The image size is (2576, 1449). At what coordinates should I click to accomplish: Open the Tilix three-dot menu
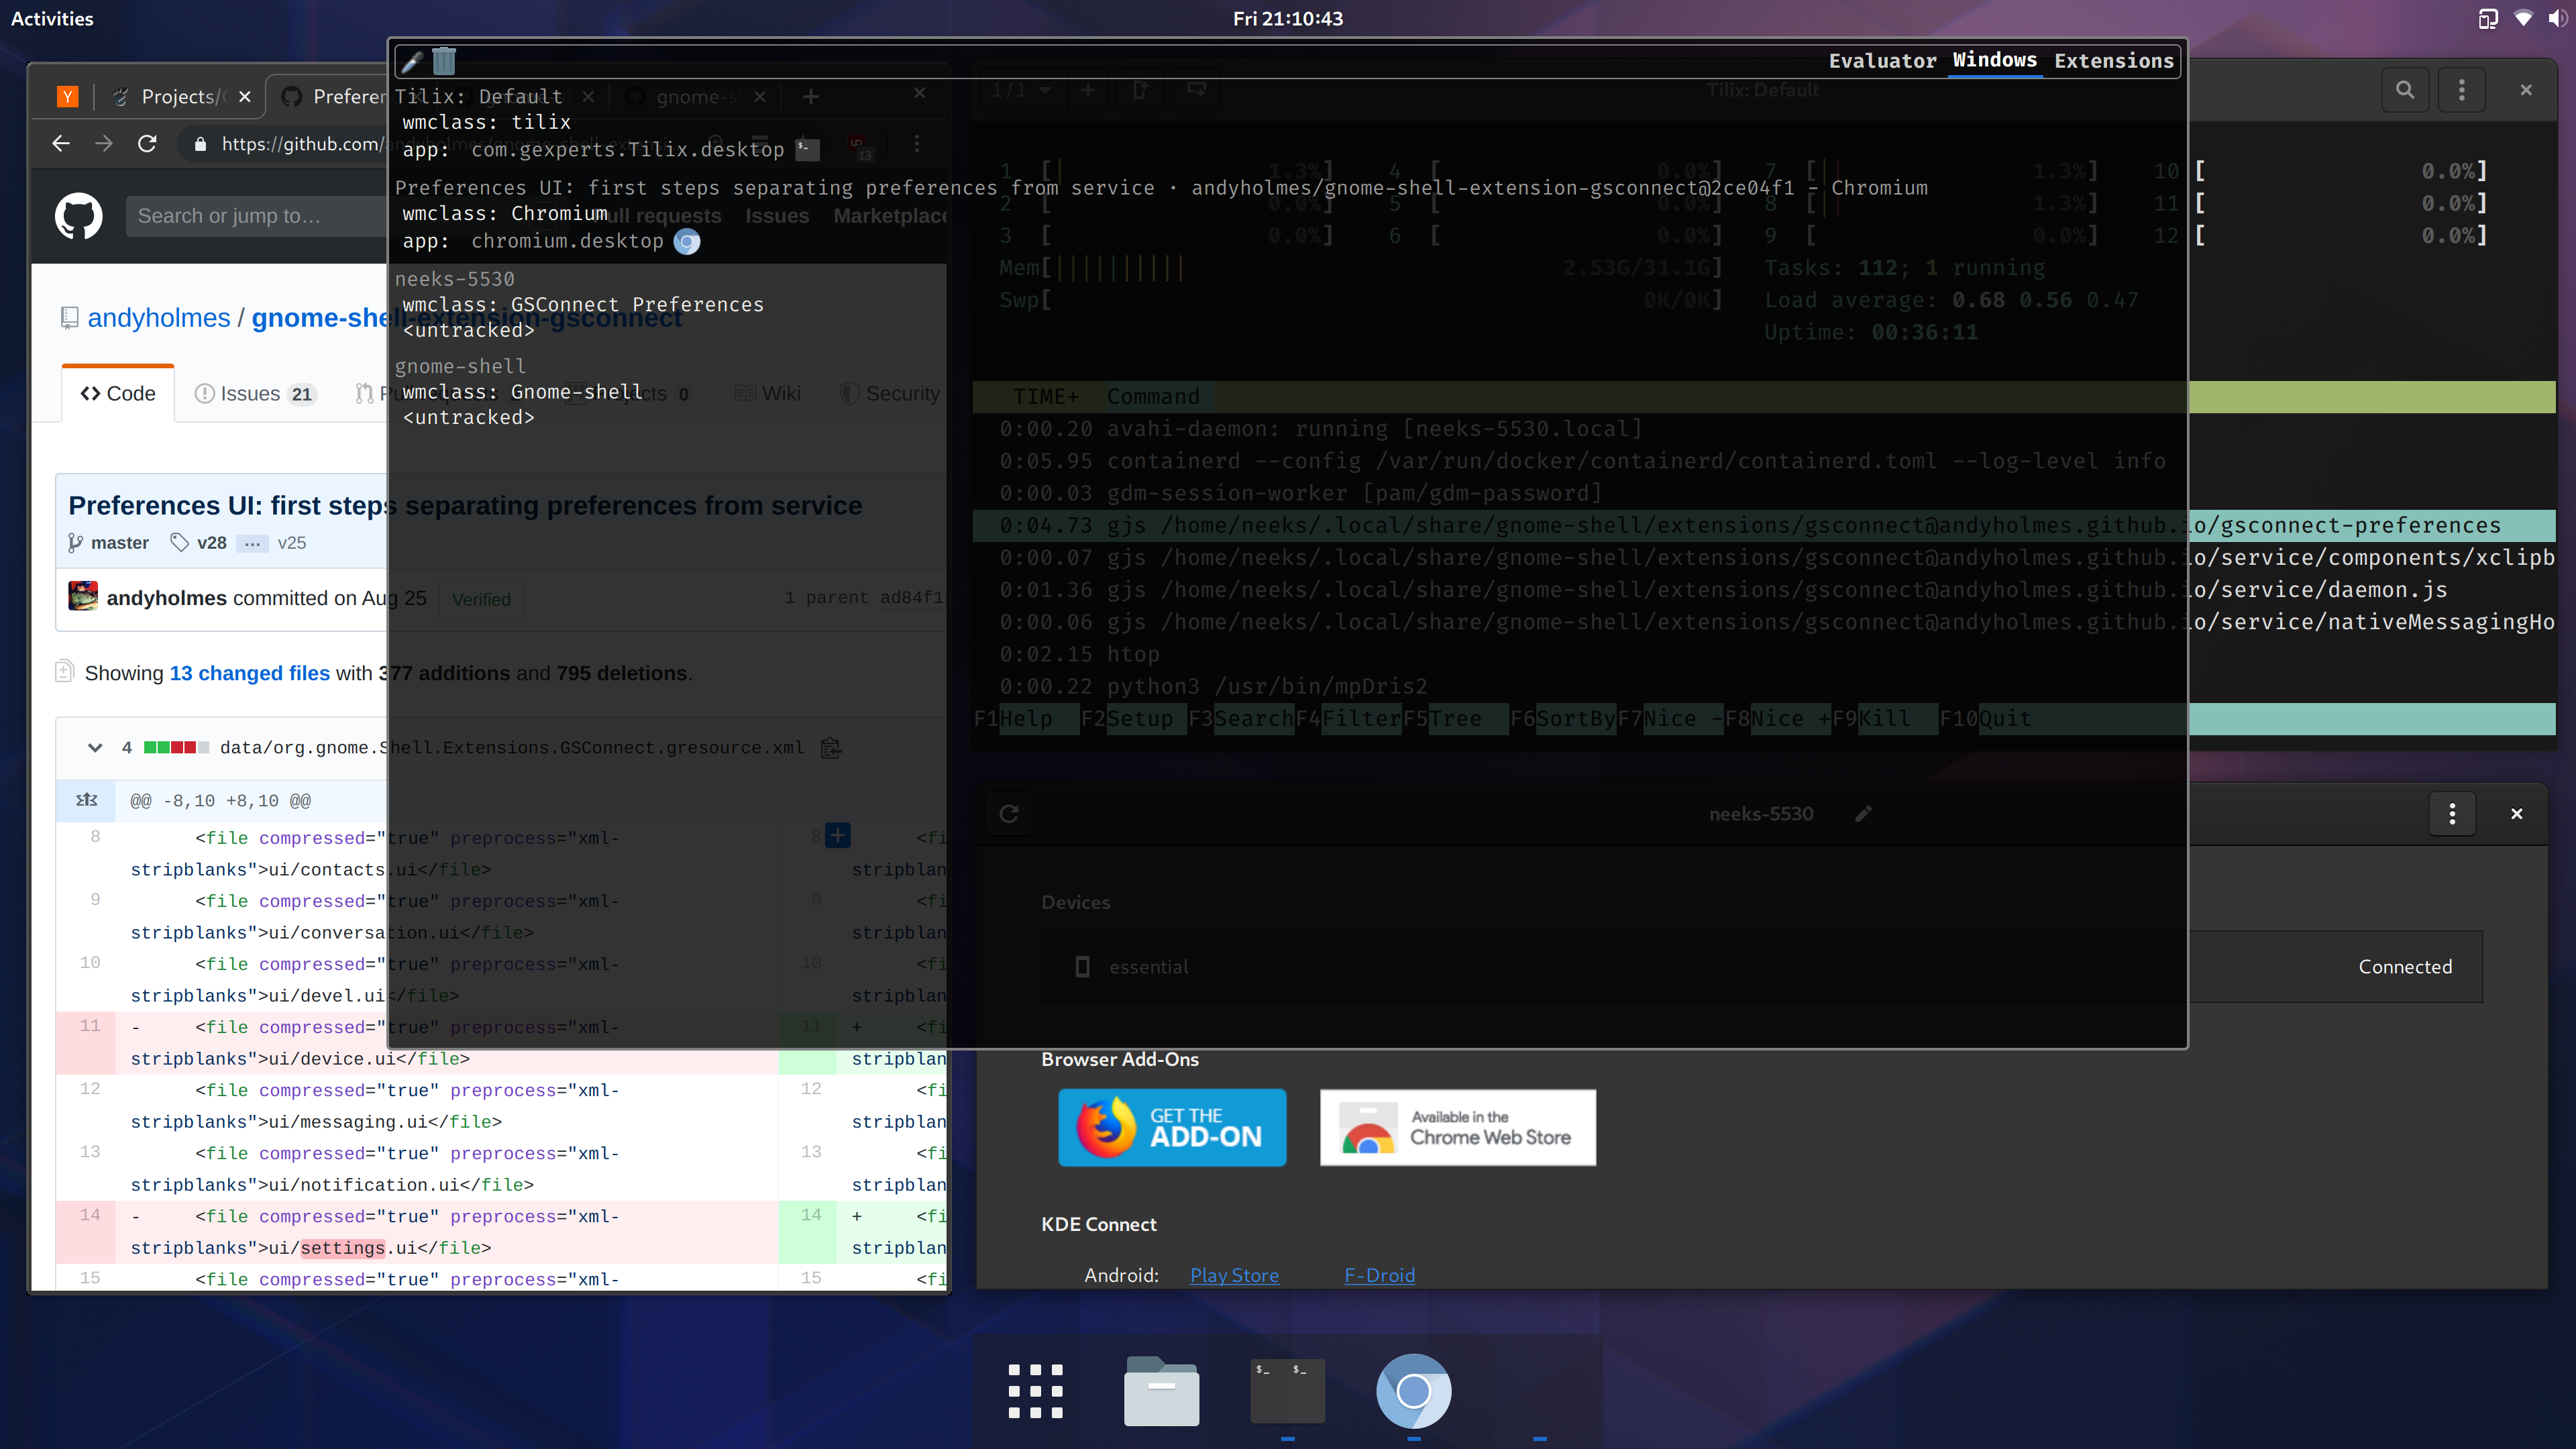tap(2462, 90)
